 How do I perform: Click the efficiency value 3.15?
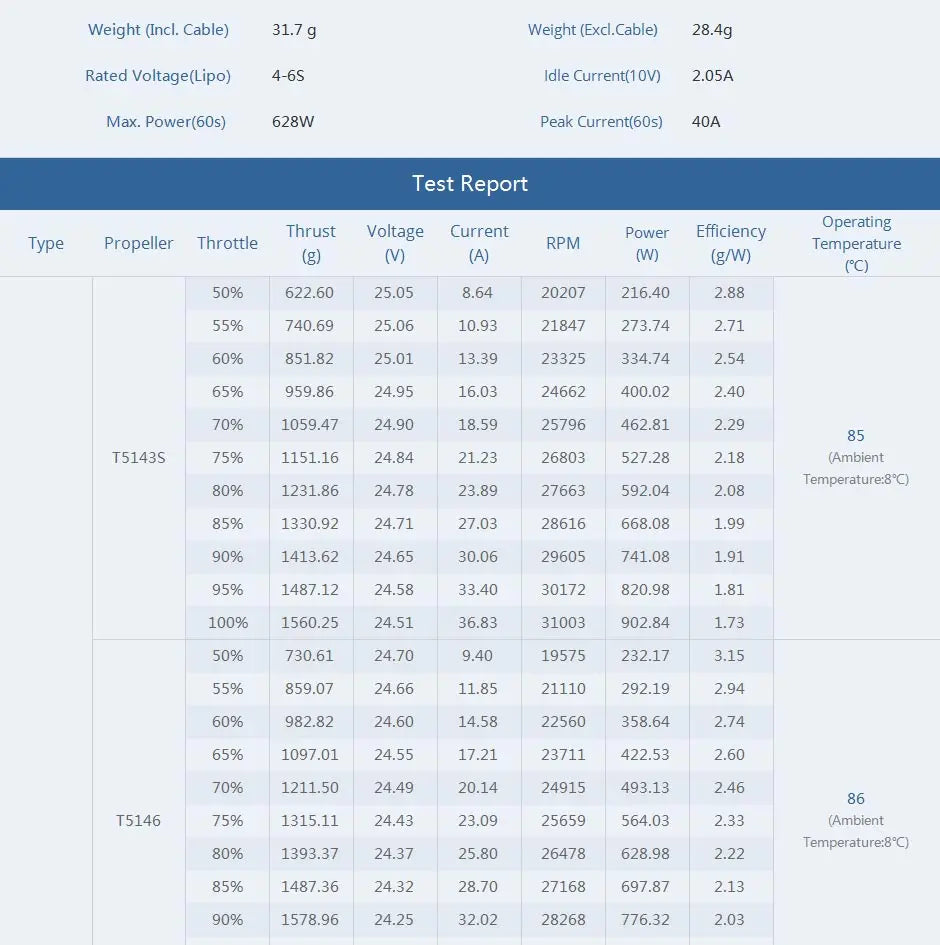tap(730, 656)
